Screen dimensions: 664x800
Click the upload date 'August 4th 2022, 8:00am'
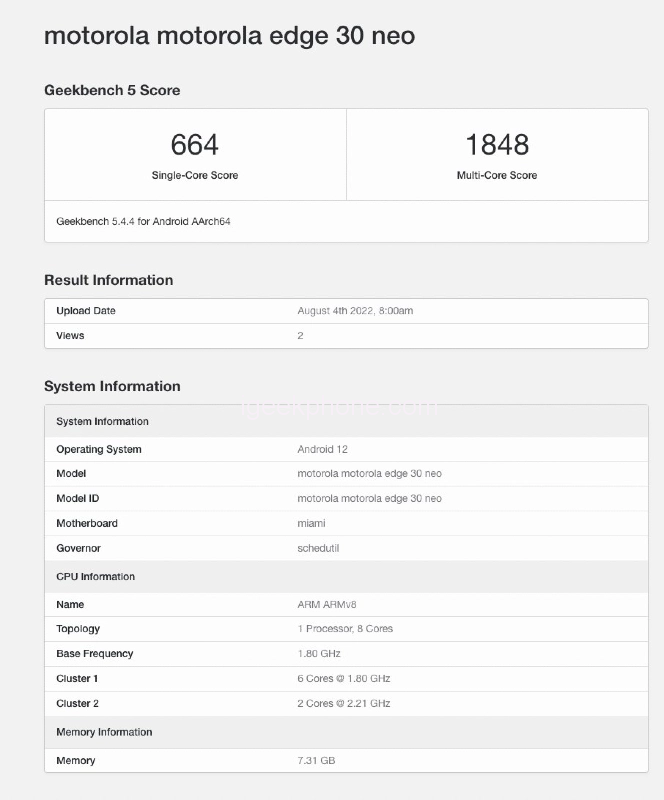(x=355, y=311)
